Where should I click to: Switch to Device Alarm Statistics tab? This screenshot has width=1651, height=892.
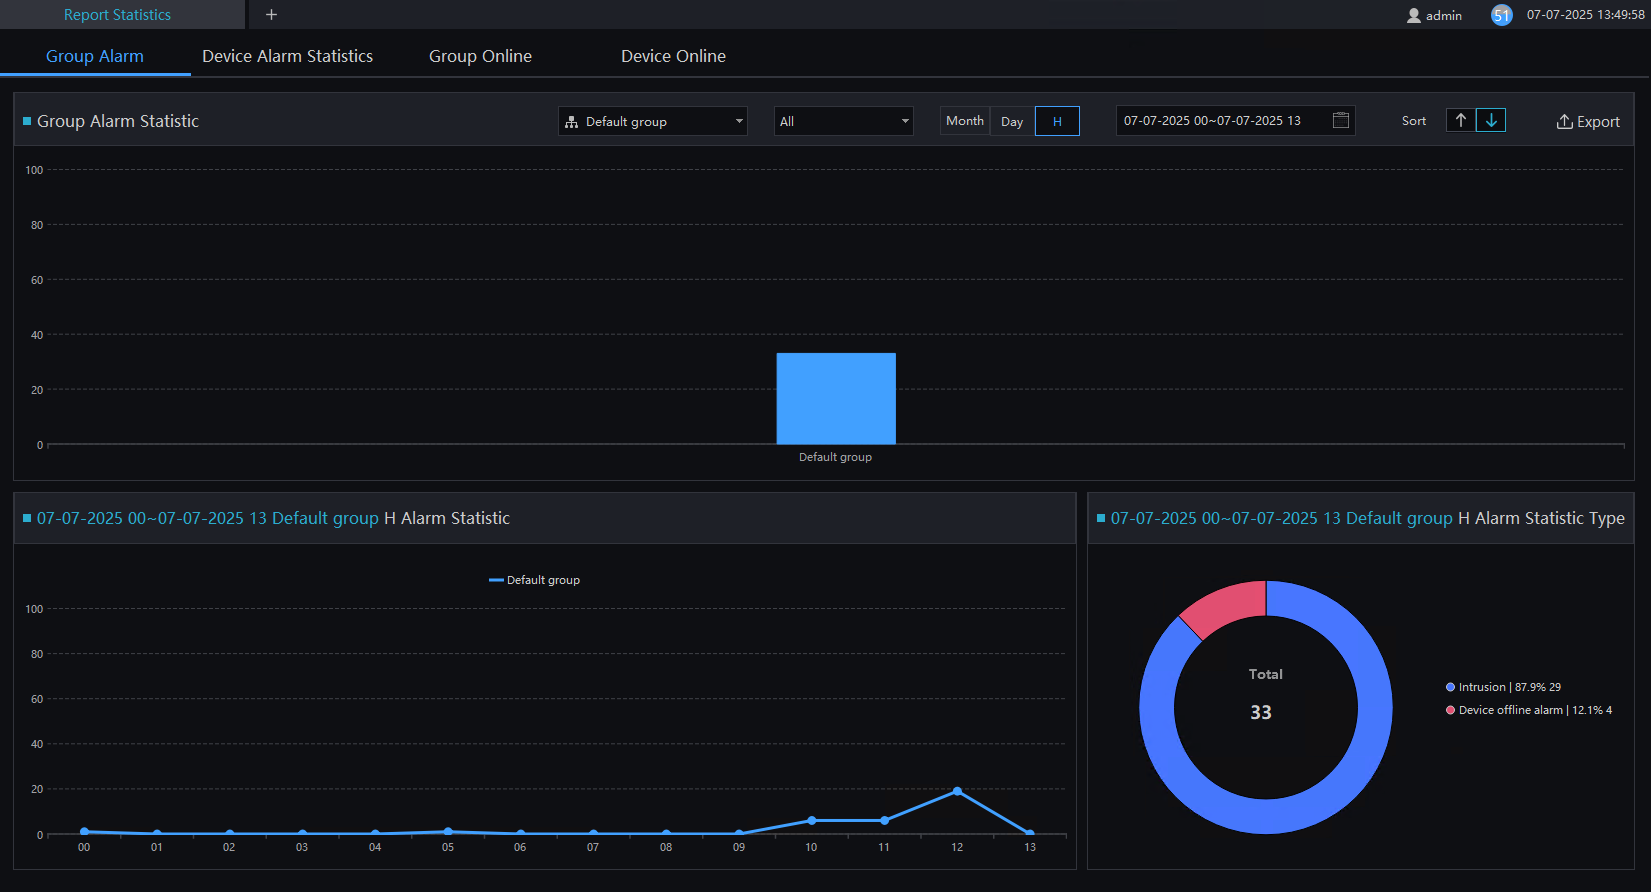pos(287,56)
